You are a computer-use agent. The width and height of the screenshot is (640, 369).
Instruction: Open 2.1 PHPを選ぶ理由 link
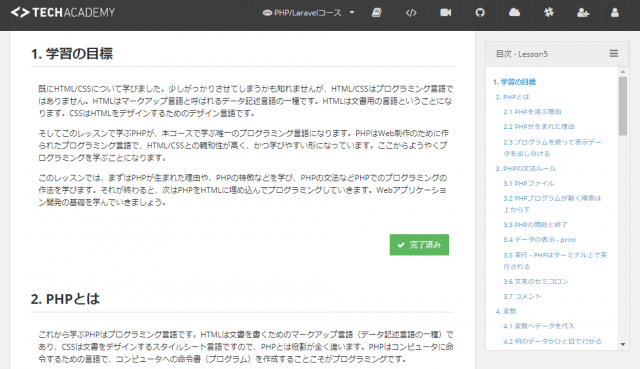tap(532, 112)
